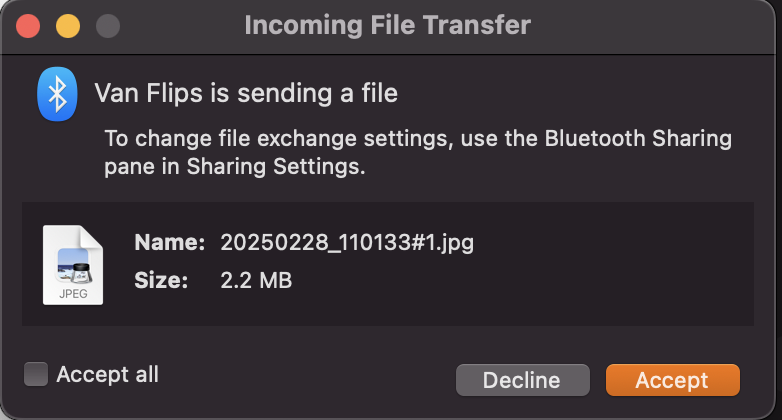Click the blue Bluetooth icon
This screenshot has height=420, width=782.
coord(57,94)
